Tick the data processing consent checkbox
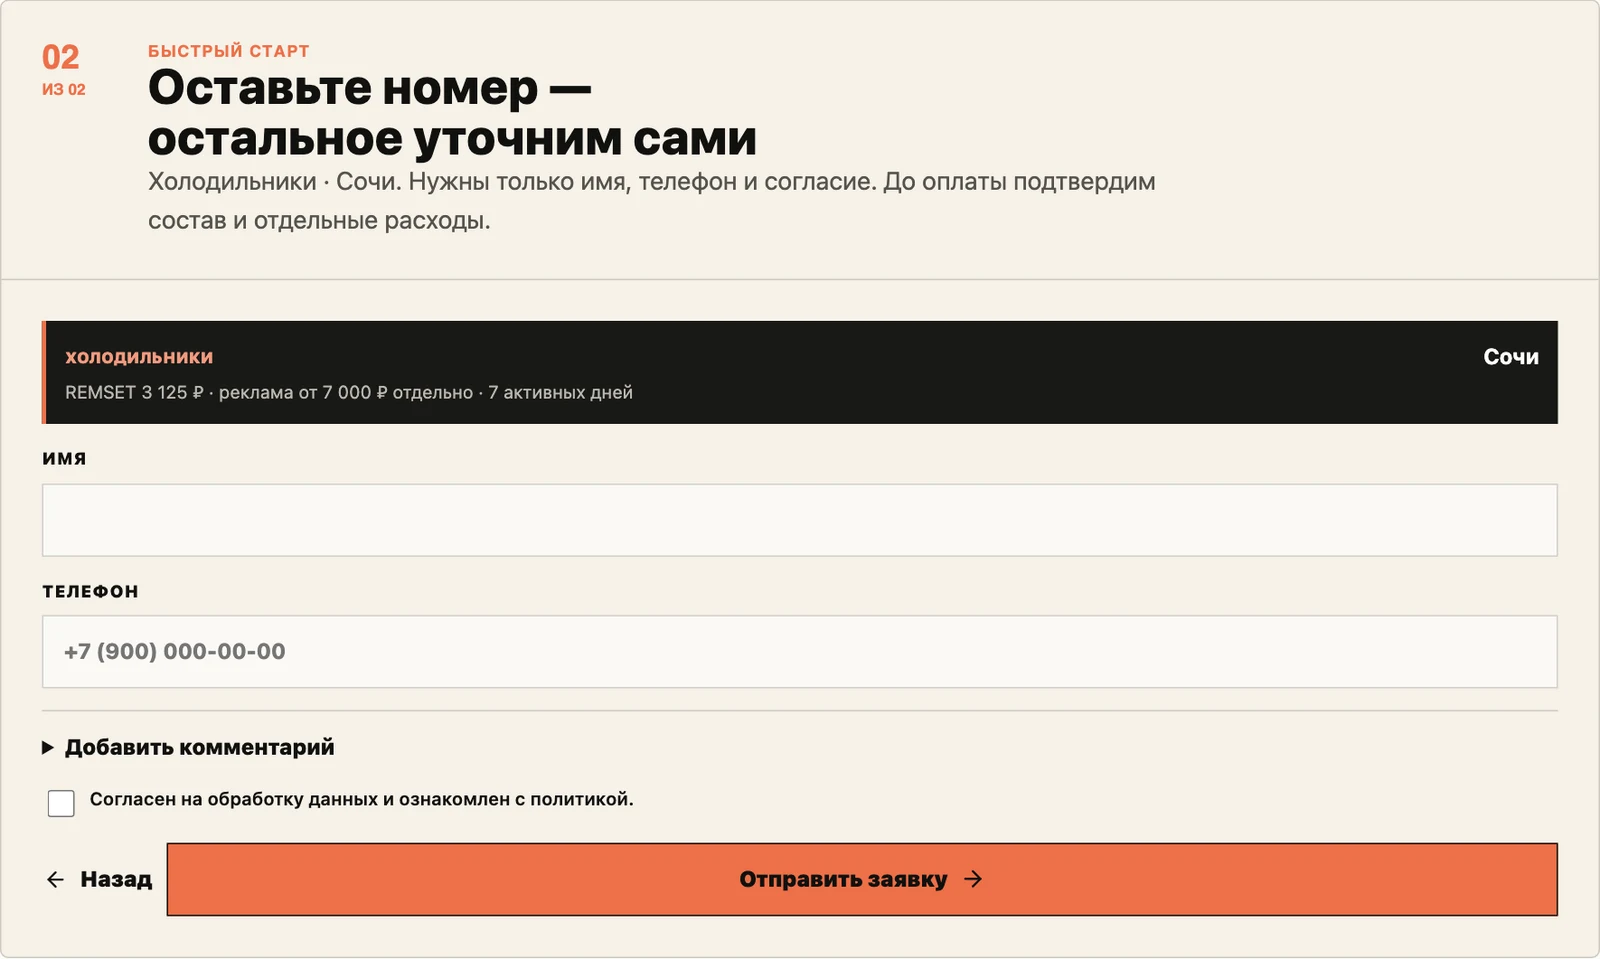Image resolution: width=1600 pixels, height=959 pixels. pos(61,803)
